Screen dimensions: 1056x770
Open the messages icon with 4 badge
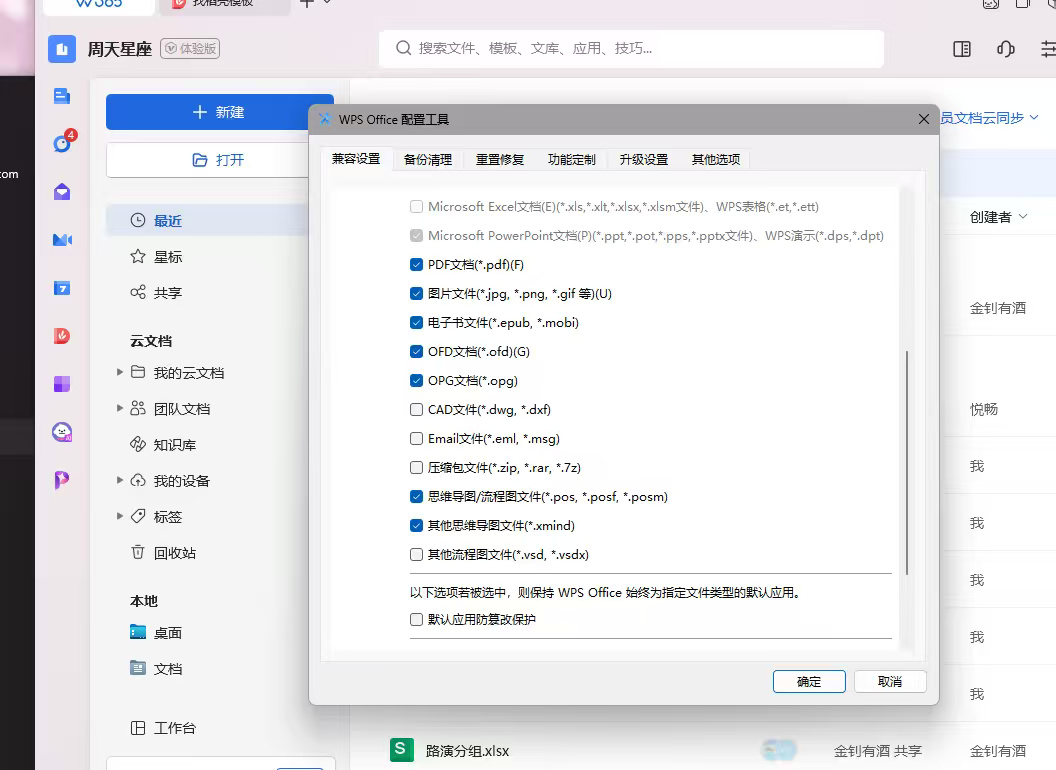tap(63, 143)
